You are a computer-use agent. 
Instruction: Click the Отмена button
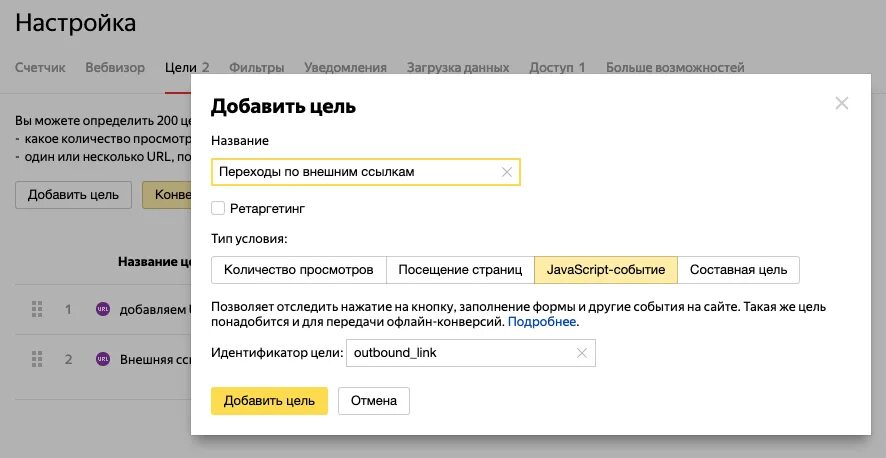click(374, 401)
